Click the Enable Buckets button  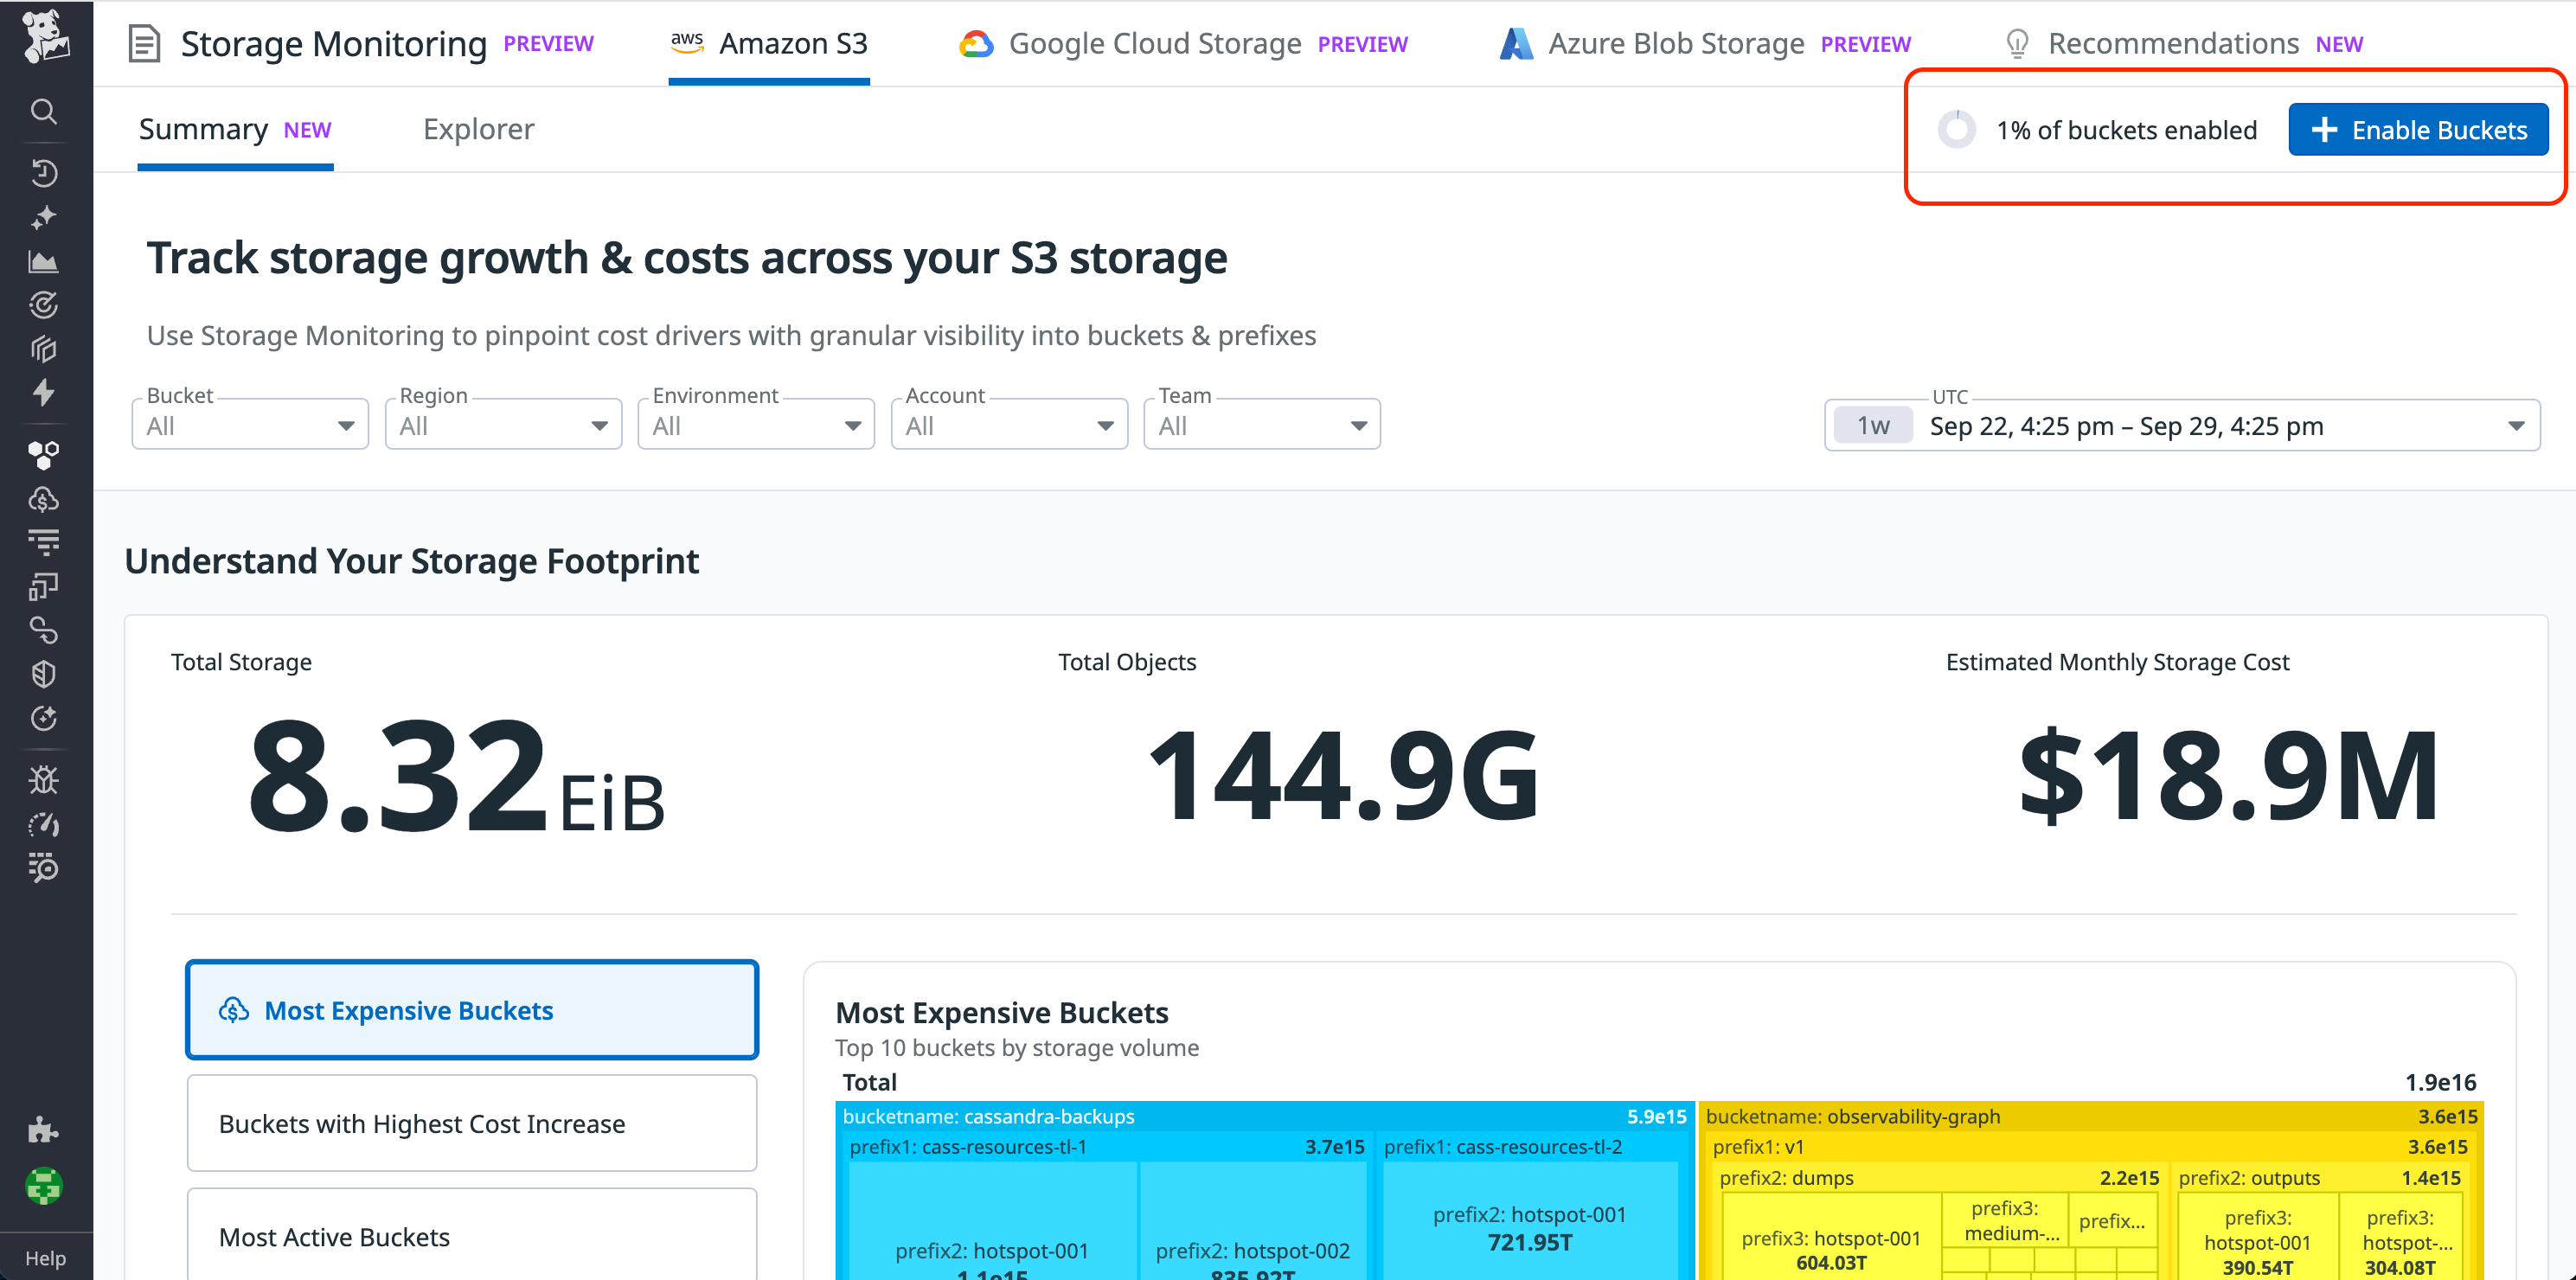(x=2417, y=130)
